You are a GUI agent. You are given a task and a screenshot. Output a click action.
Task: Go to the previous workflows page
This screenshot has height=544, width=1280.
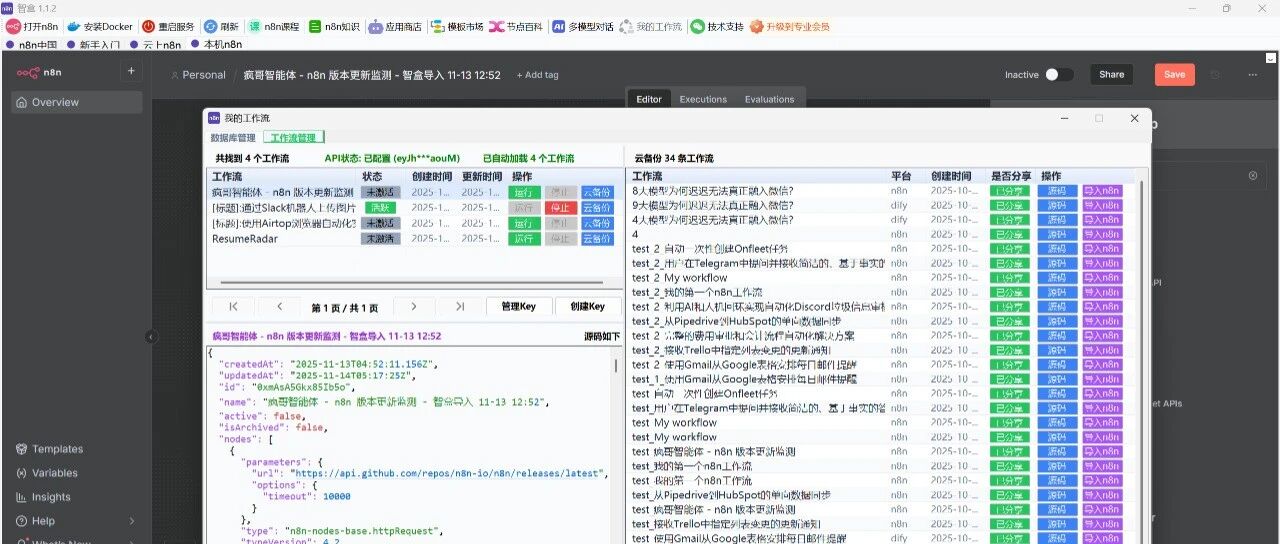(280, 306)
